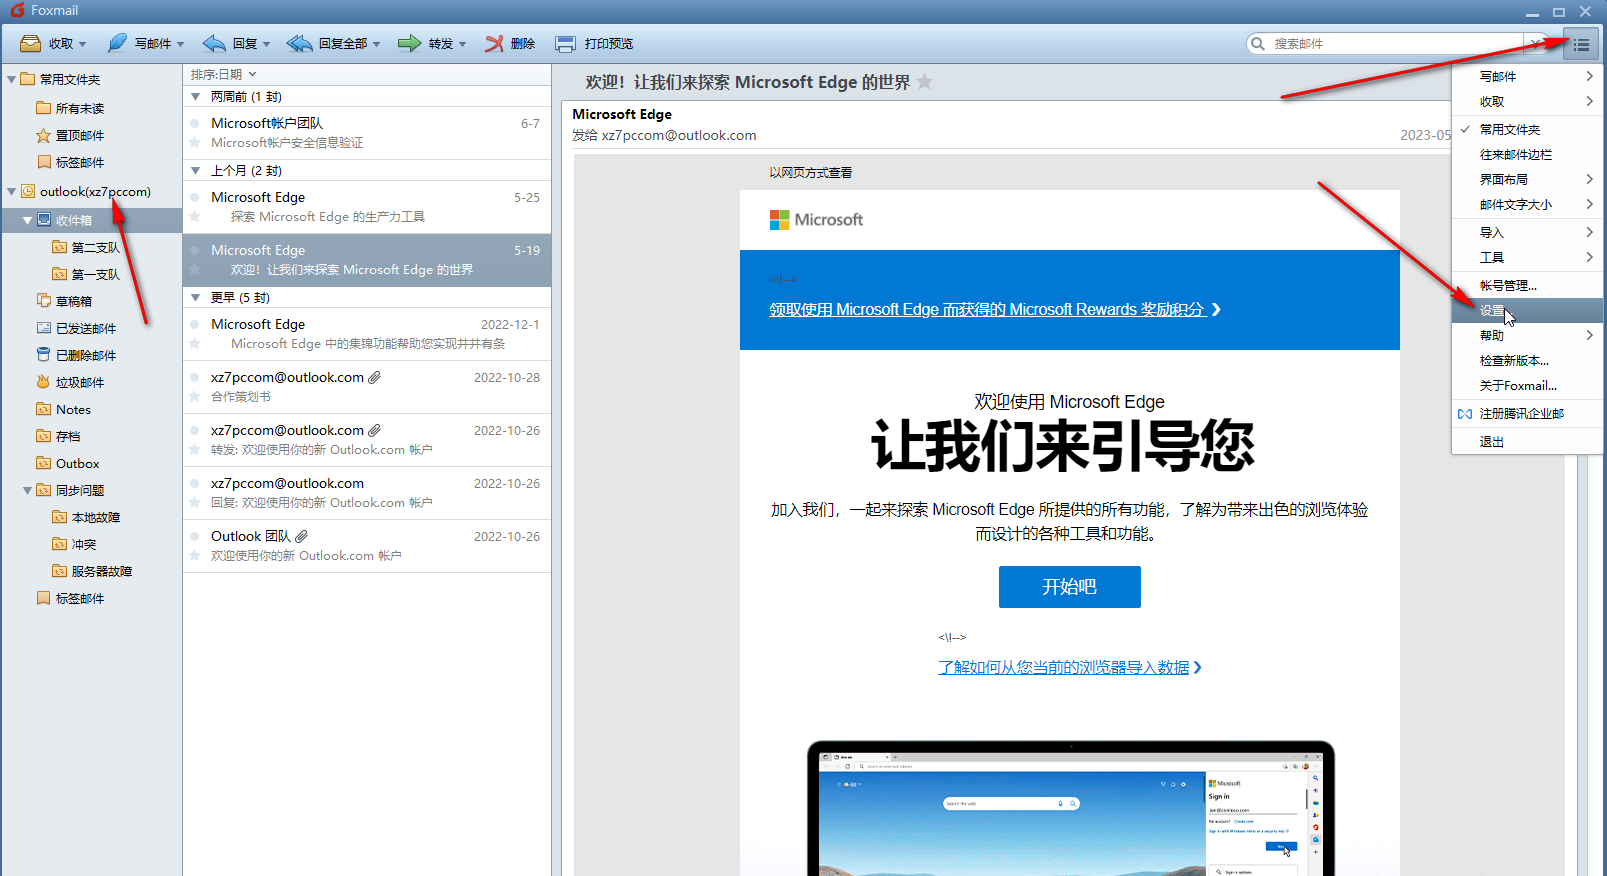
Task: Toggle star on Microsoft帐户团队 email
Action: (195, 143)
